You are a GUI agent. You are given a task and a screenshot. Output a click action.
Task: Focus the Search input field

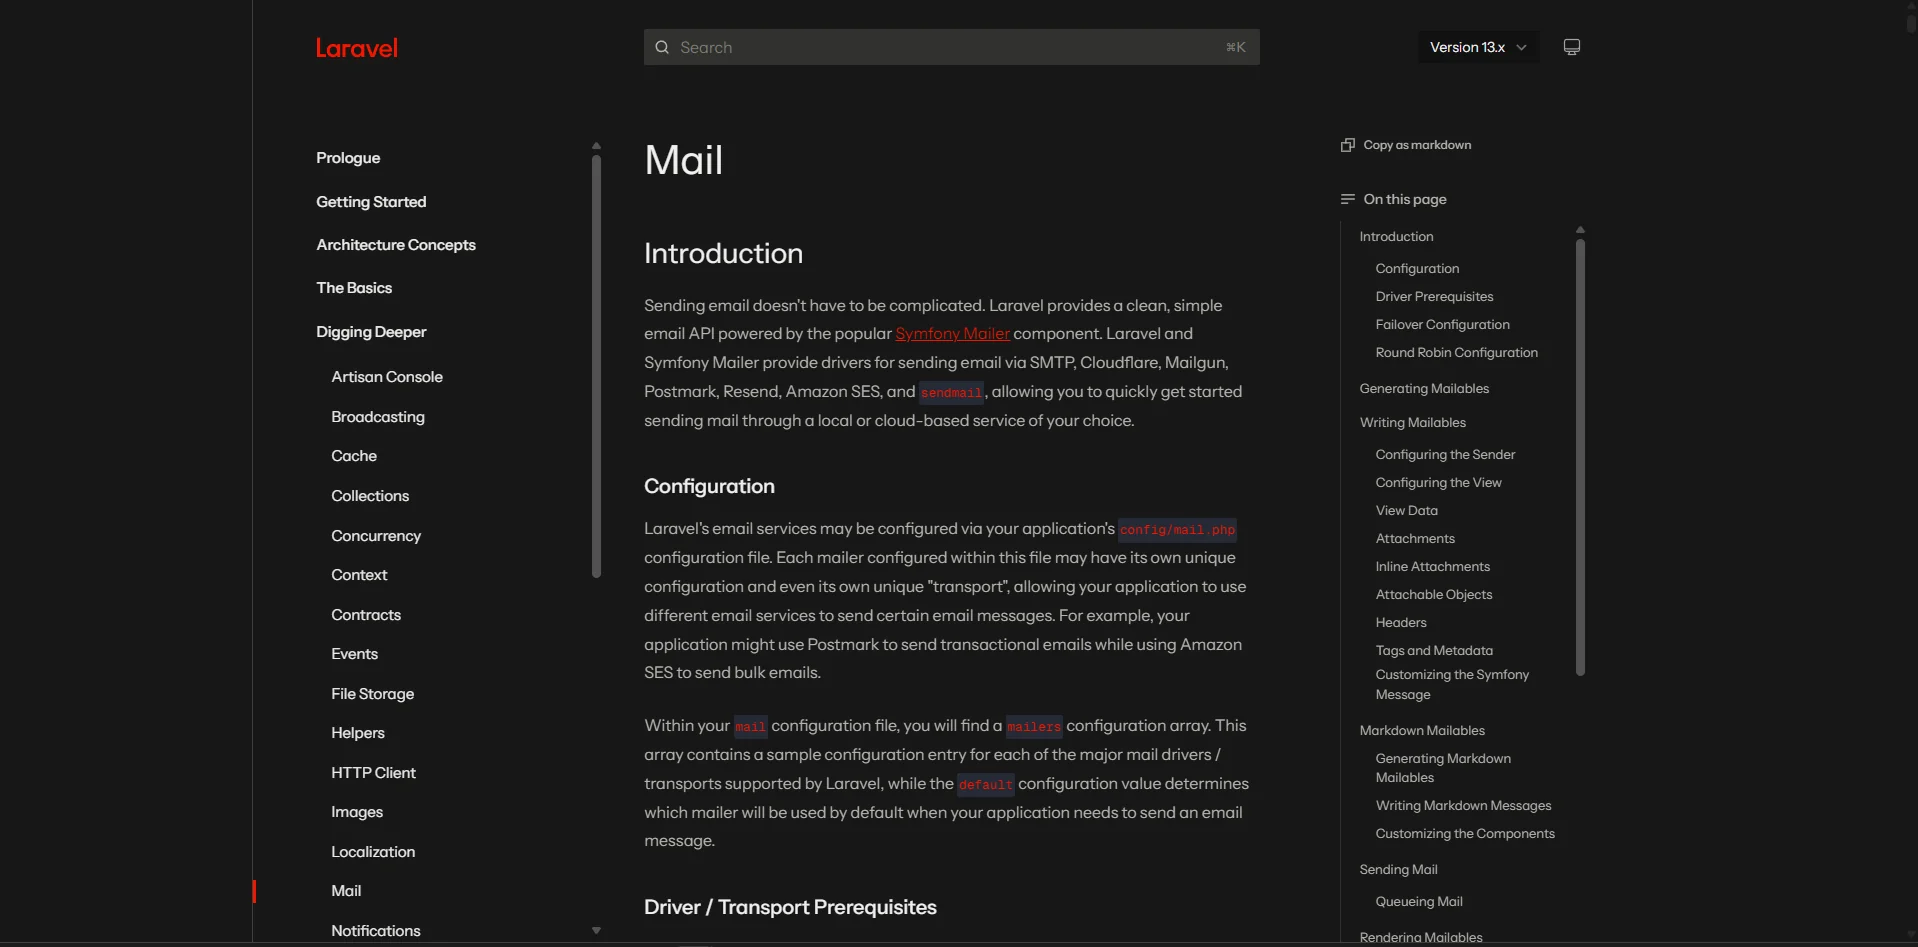[951, 47]
